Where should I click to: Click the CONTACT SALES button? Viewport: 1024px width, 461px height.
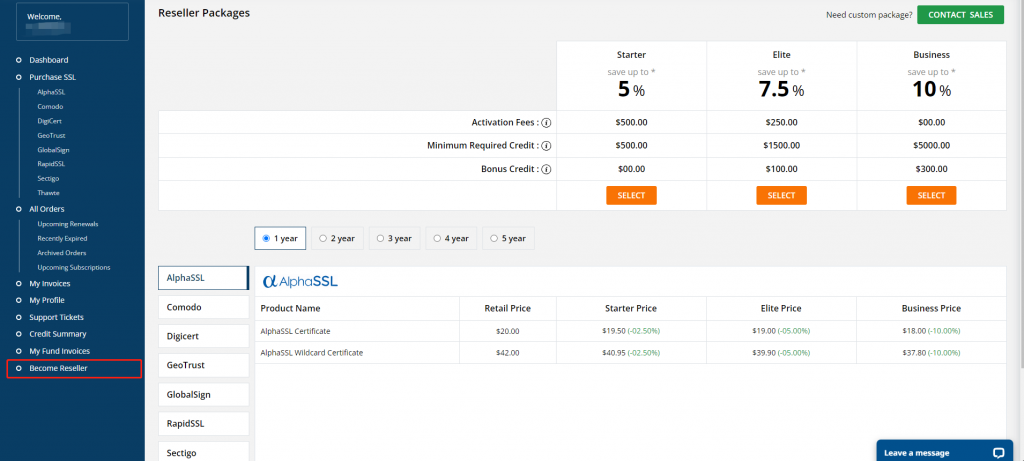960,15
